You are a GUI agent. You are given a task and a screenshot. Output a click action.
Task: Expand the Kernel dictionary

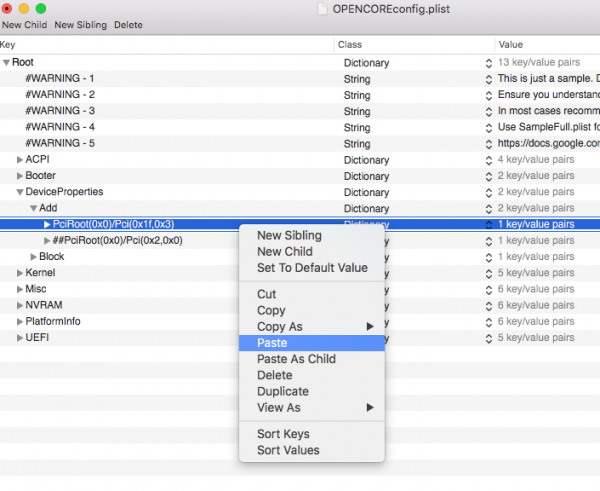click(20, 273)
